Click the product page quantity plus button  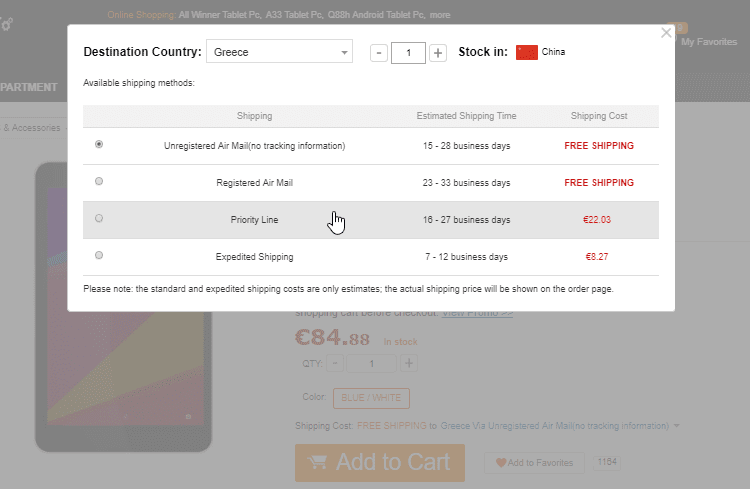[x=409, y=364]
